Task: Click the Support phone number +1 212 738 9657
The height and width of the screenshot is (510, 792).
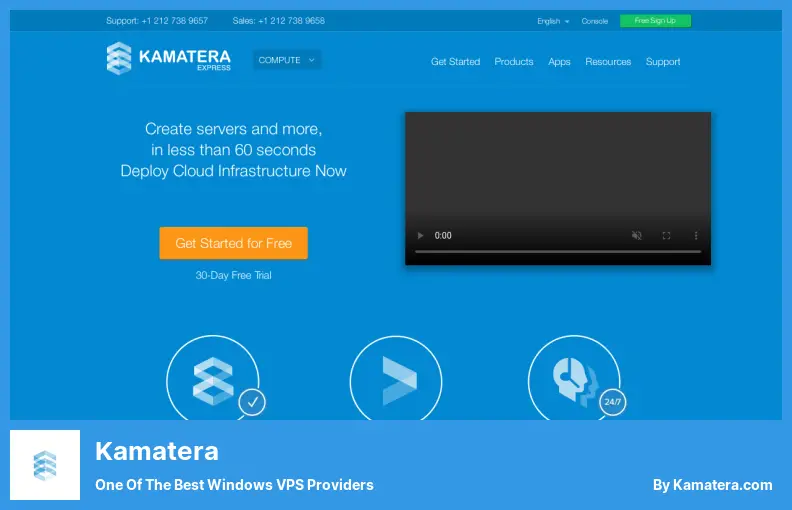Action: pos(175,21)
